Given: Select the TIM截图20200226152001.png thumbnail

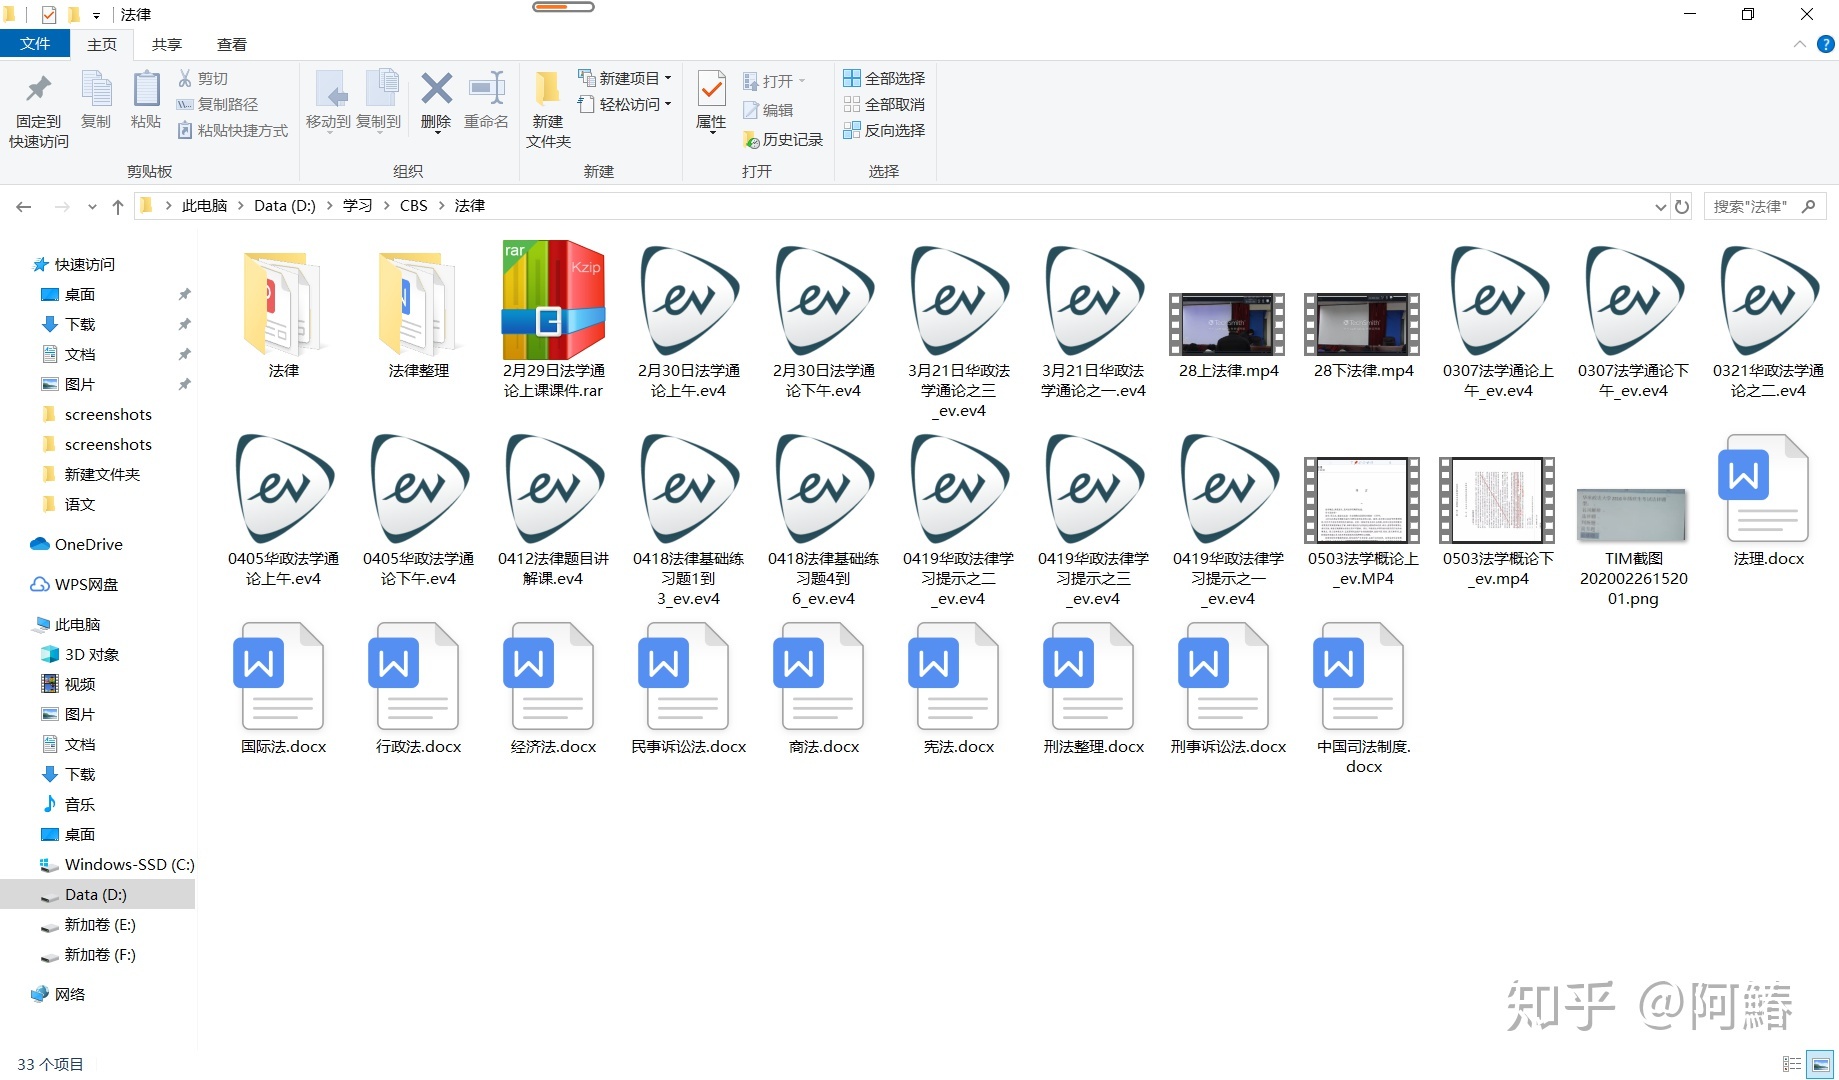Looking at the screenshot, I should coord(1632,515).
